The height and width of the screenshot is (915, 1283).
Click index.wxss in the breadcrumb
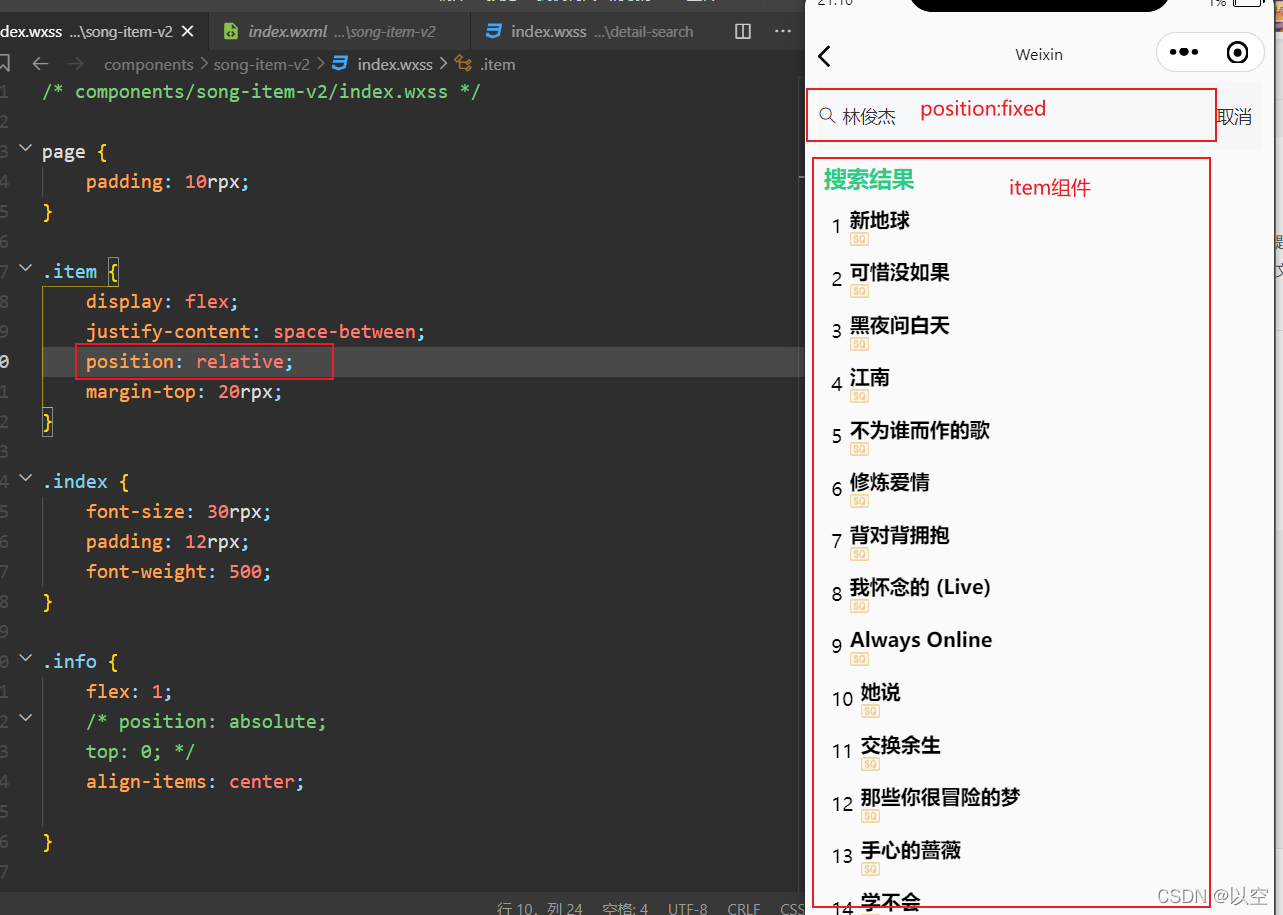pyautogui.click(x=395, y=64)
